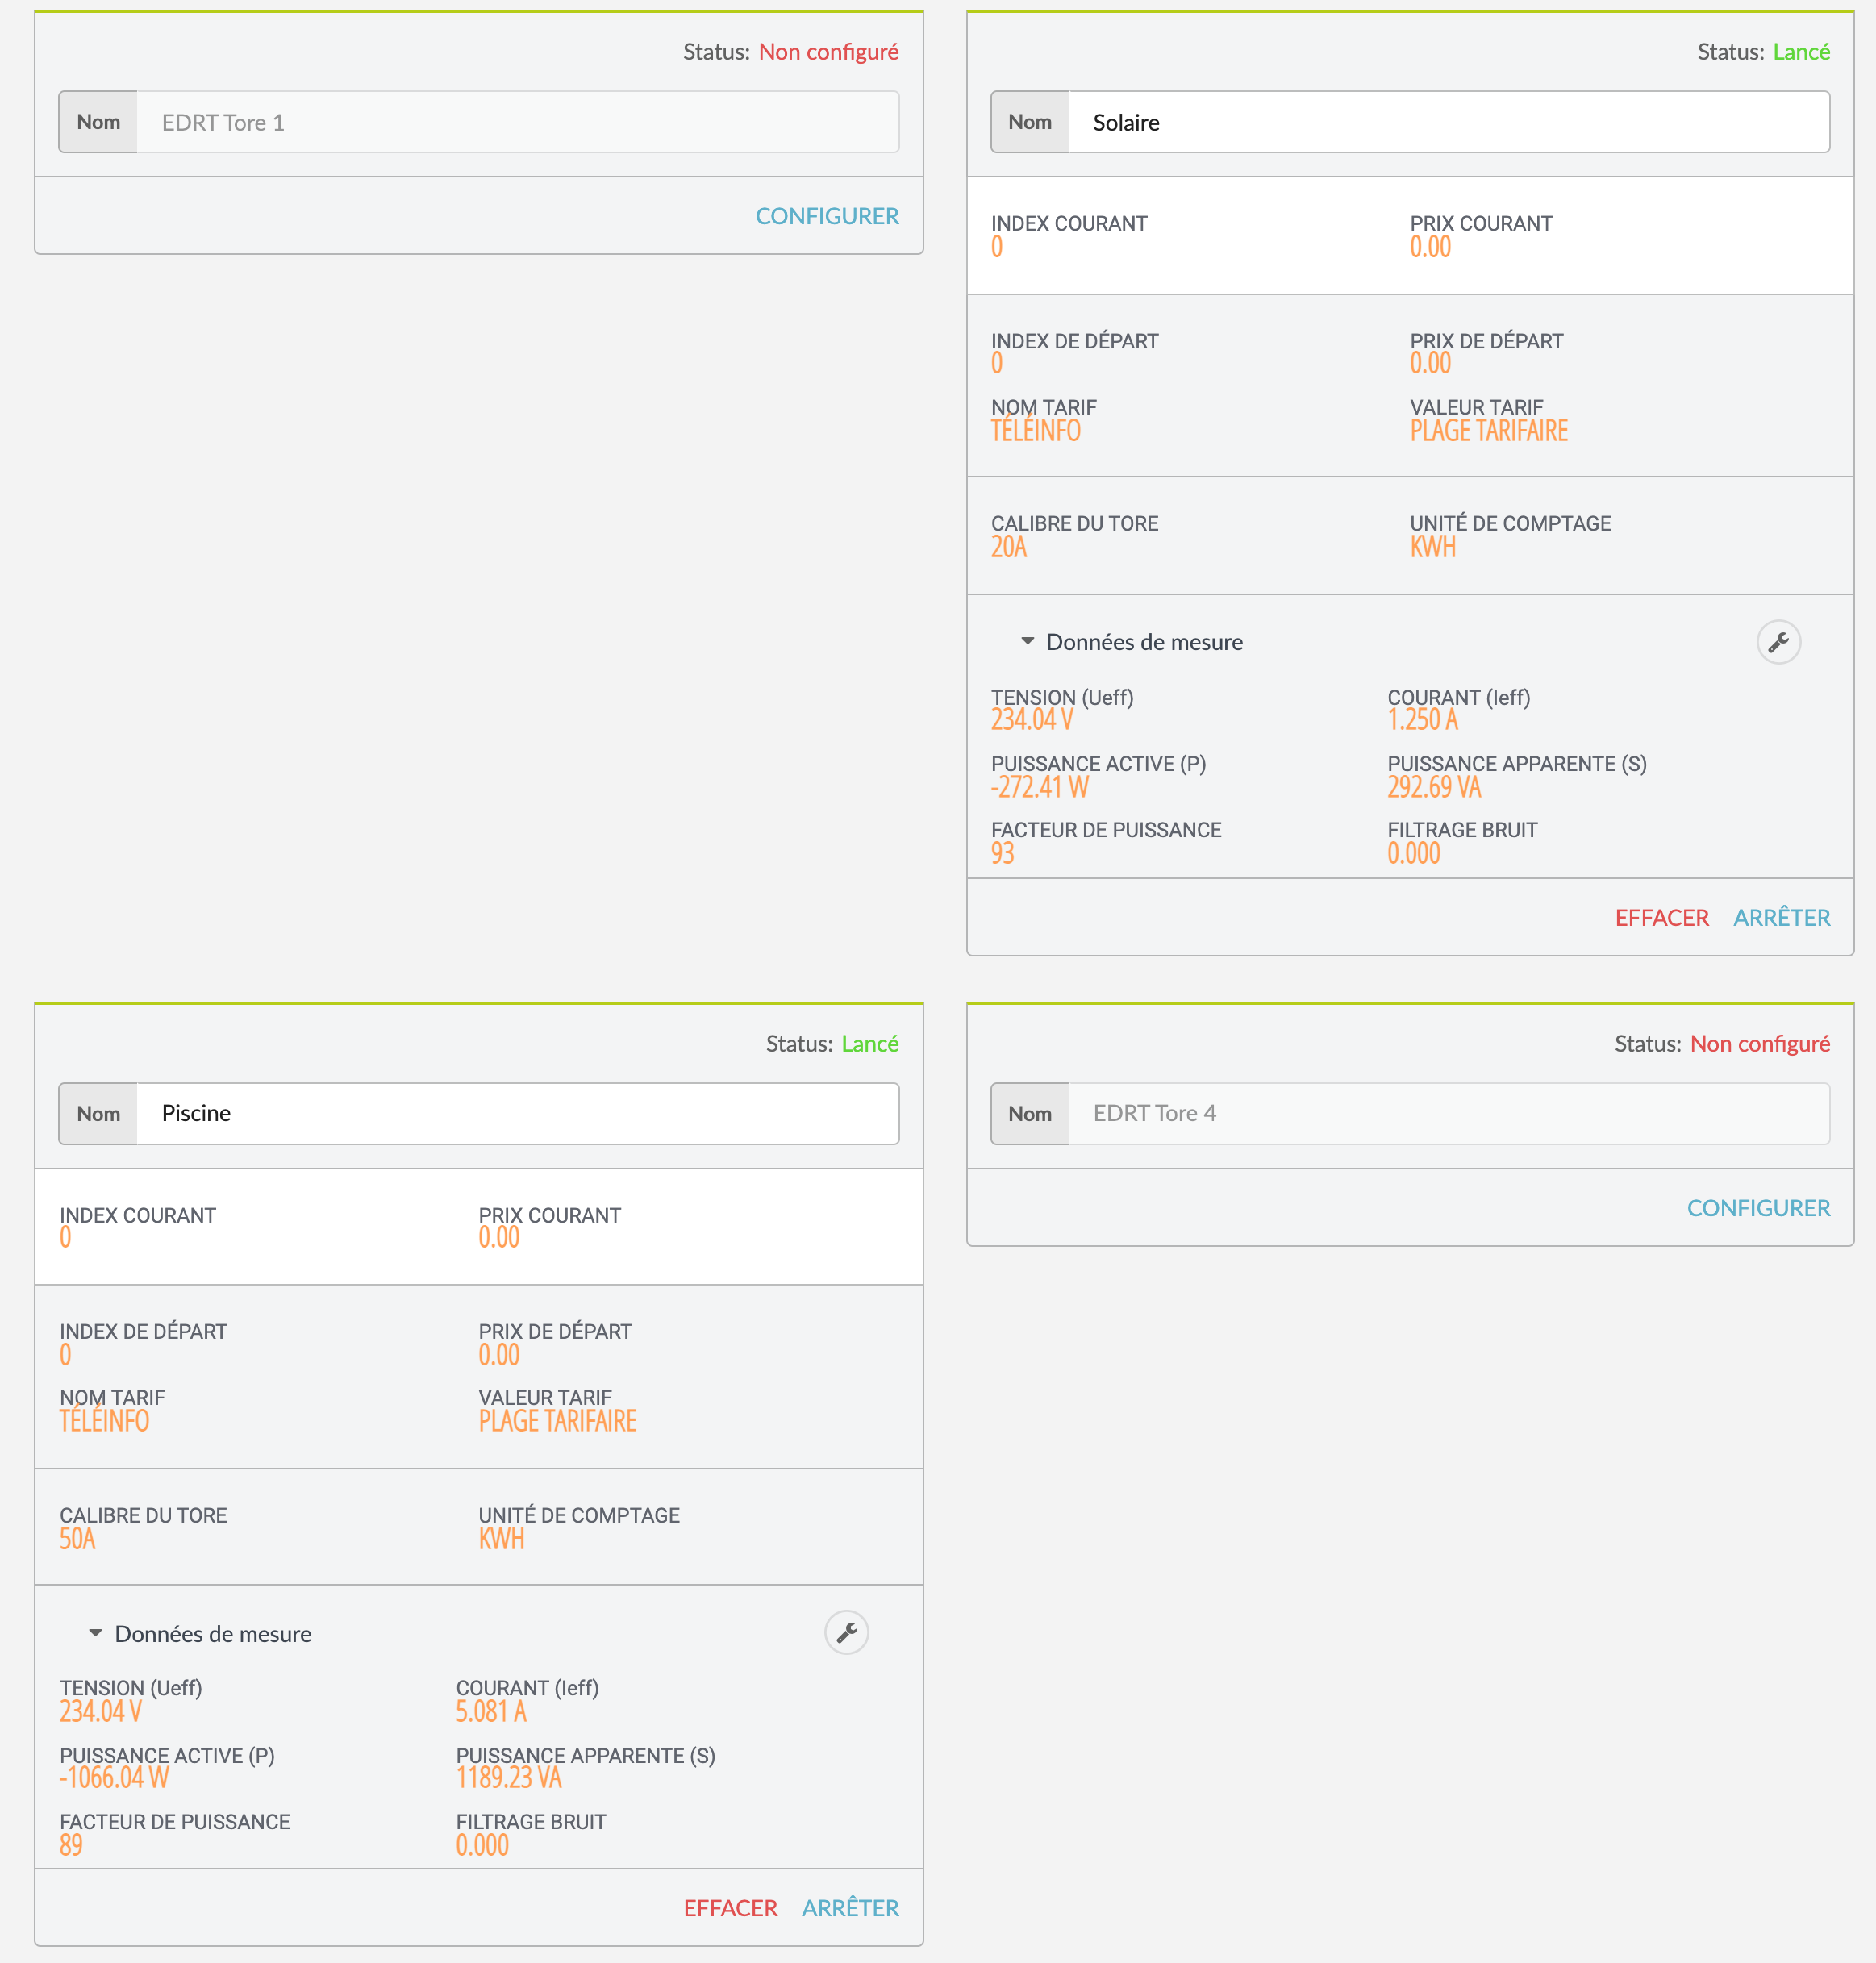Focus the Solaire name field
1876x1963 pixels.
click(1448, 123)
